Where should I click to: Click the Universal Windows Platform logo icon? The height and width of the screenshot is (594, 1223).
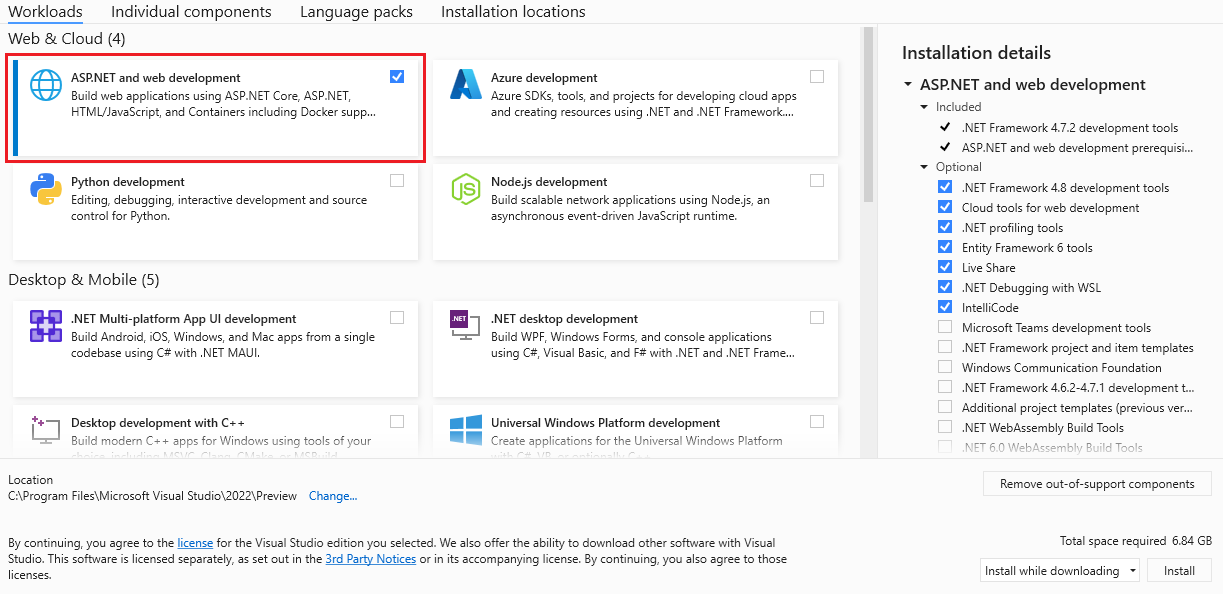pos(466,430)
